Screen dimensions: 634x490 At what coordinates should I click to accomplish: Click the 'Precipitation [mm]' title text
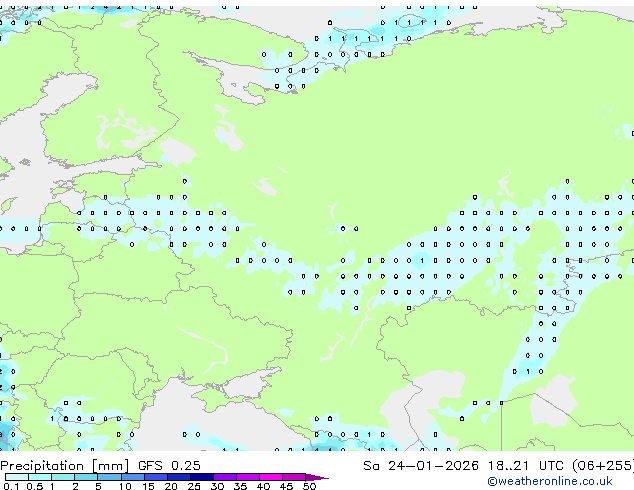(x=65, y=466)
